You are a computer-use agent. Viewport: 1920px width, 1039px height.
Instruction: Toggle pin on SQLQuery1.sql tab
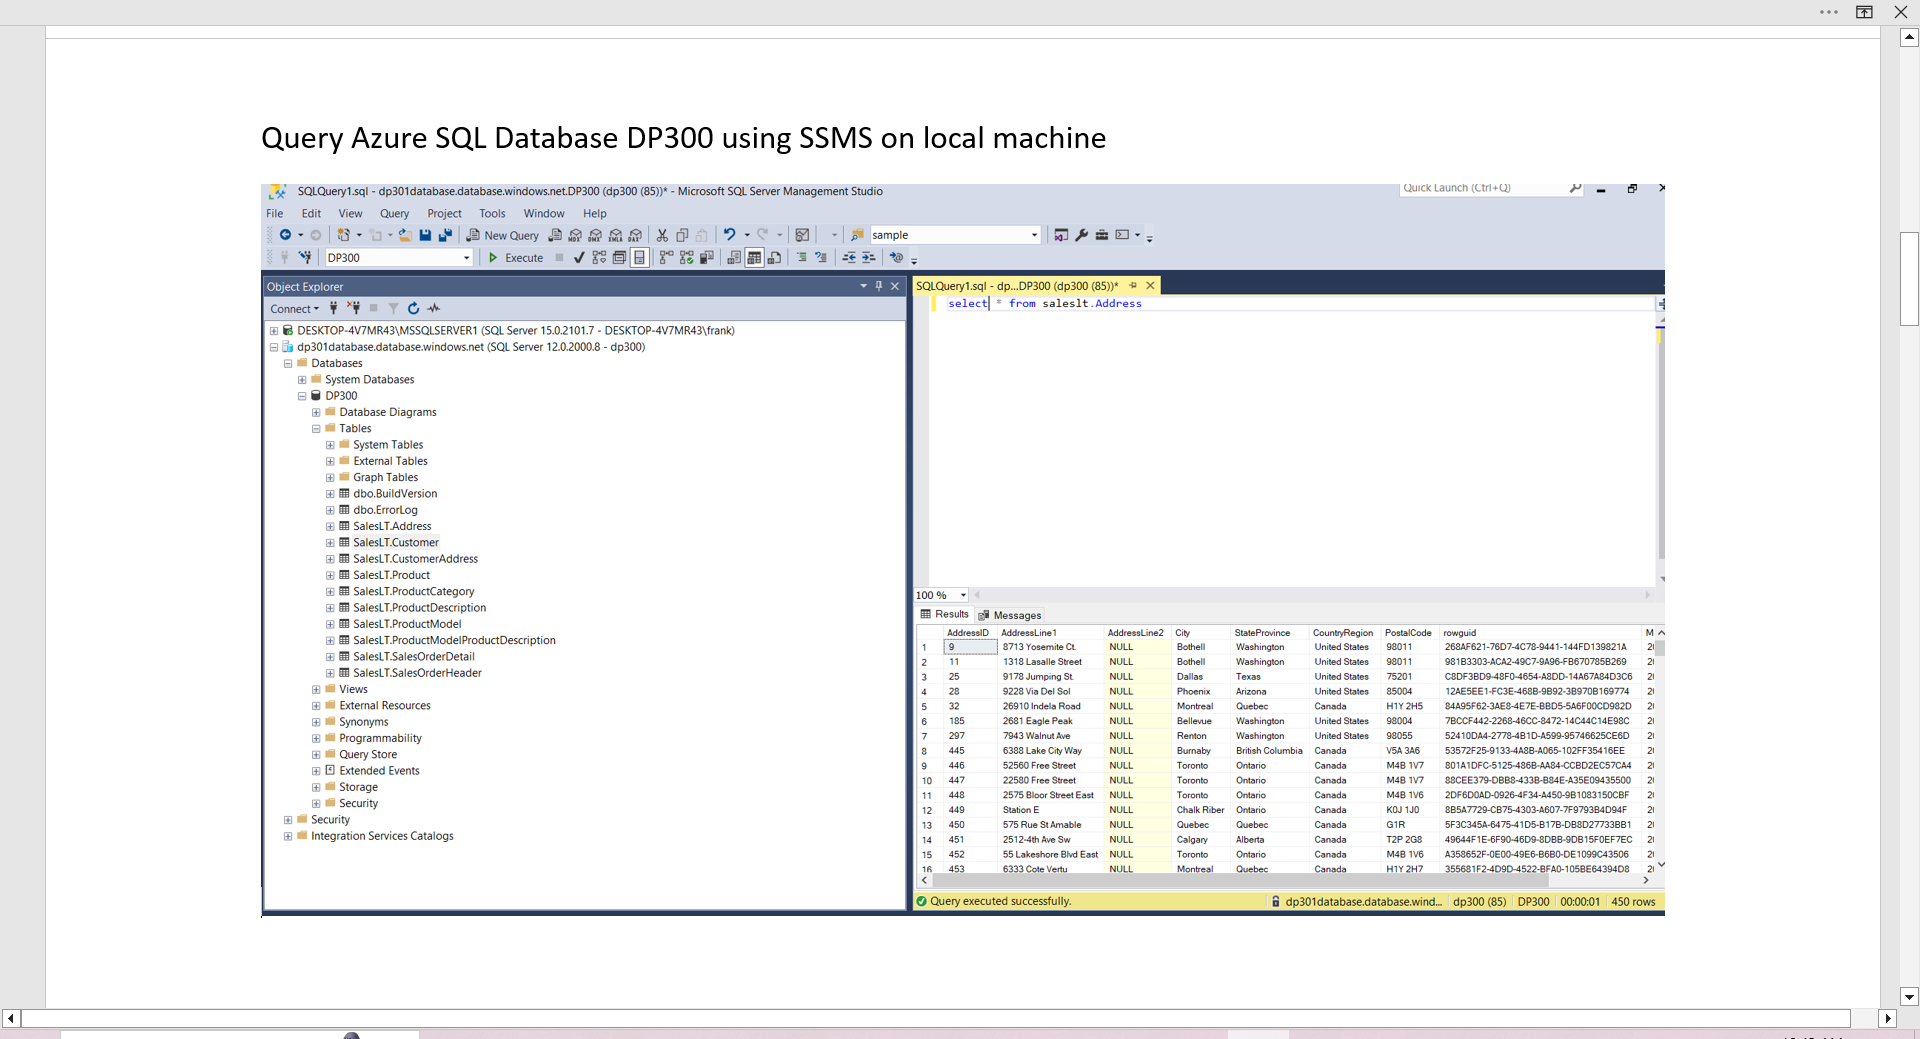1133,285
